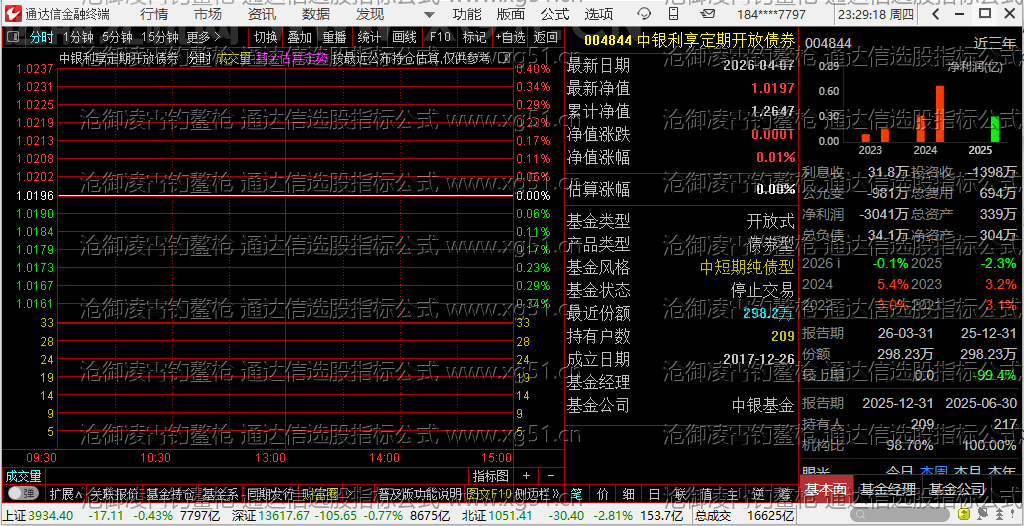Expand 更多 periods list
Image resolution: width=1024 pixels, height=526 pixels.
203,37
